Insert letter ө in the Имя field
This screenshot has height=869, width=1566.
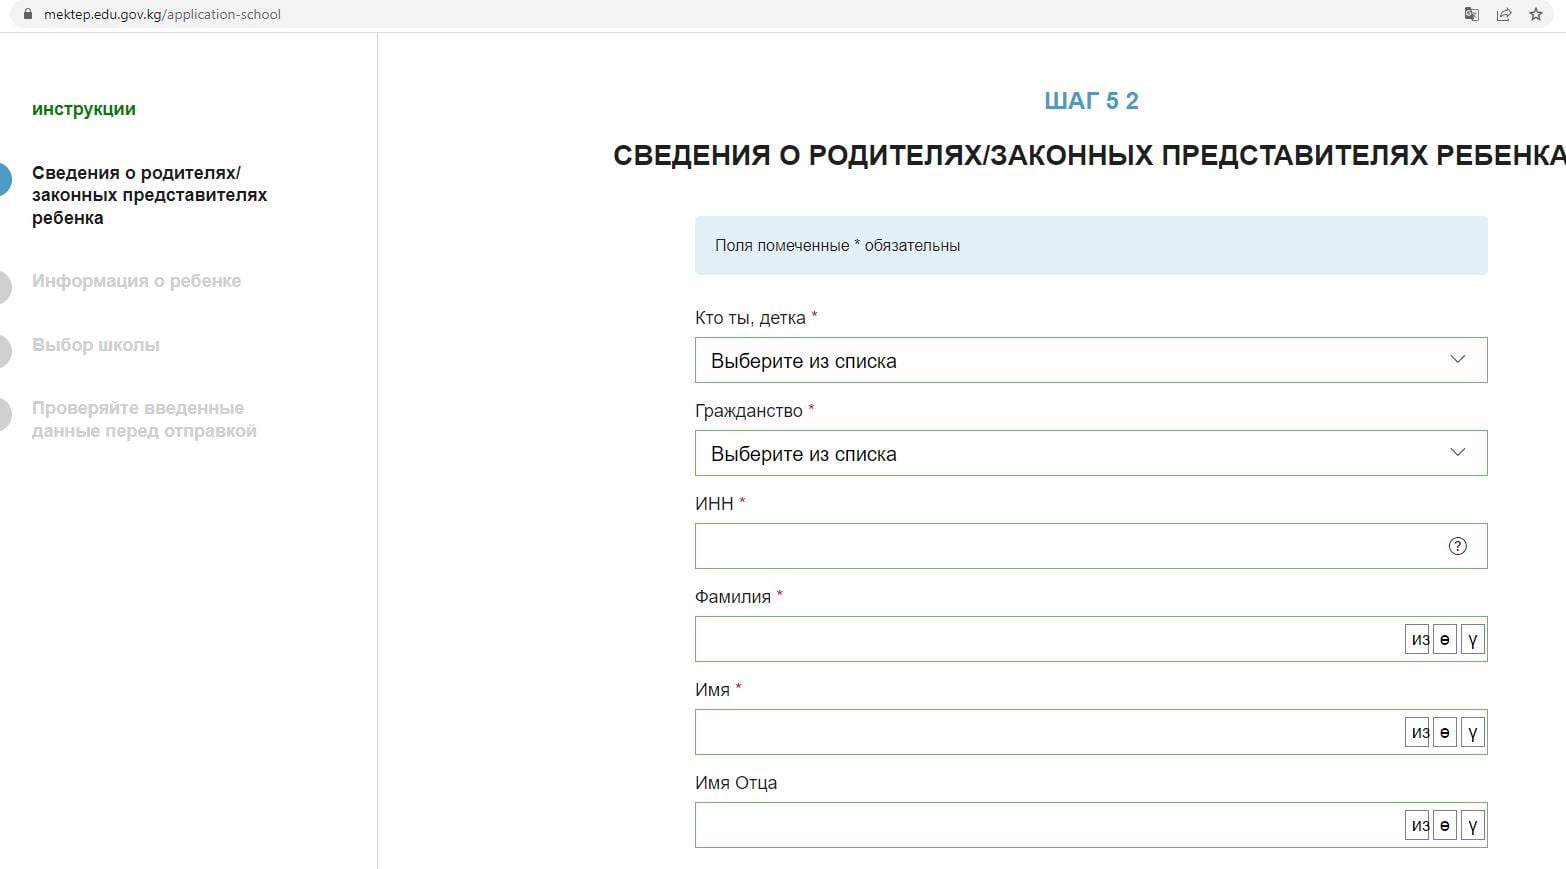click(1444, 732)
